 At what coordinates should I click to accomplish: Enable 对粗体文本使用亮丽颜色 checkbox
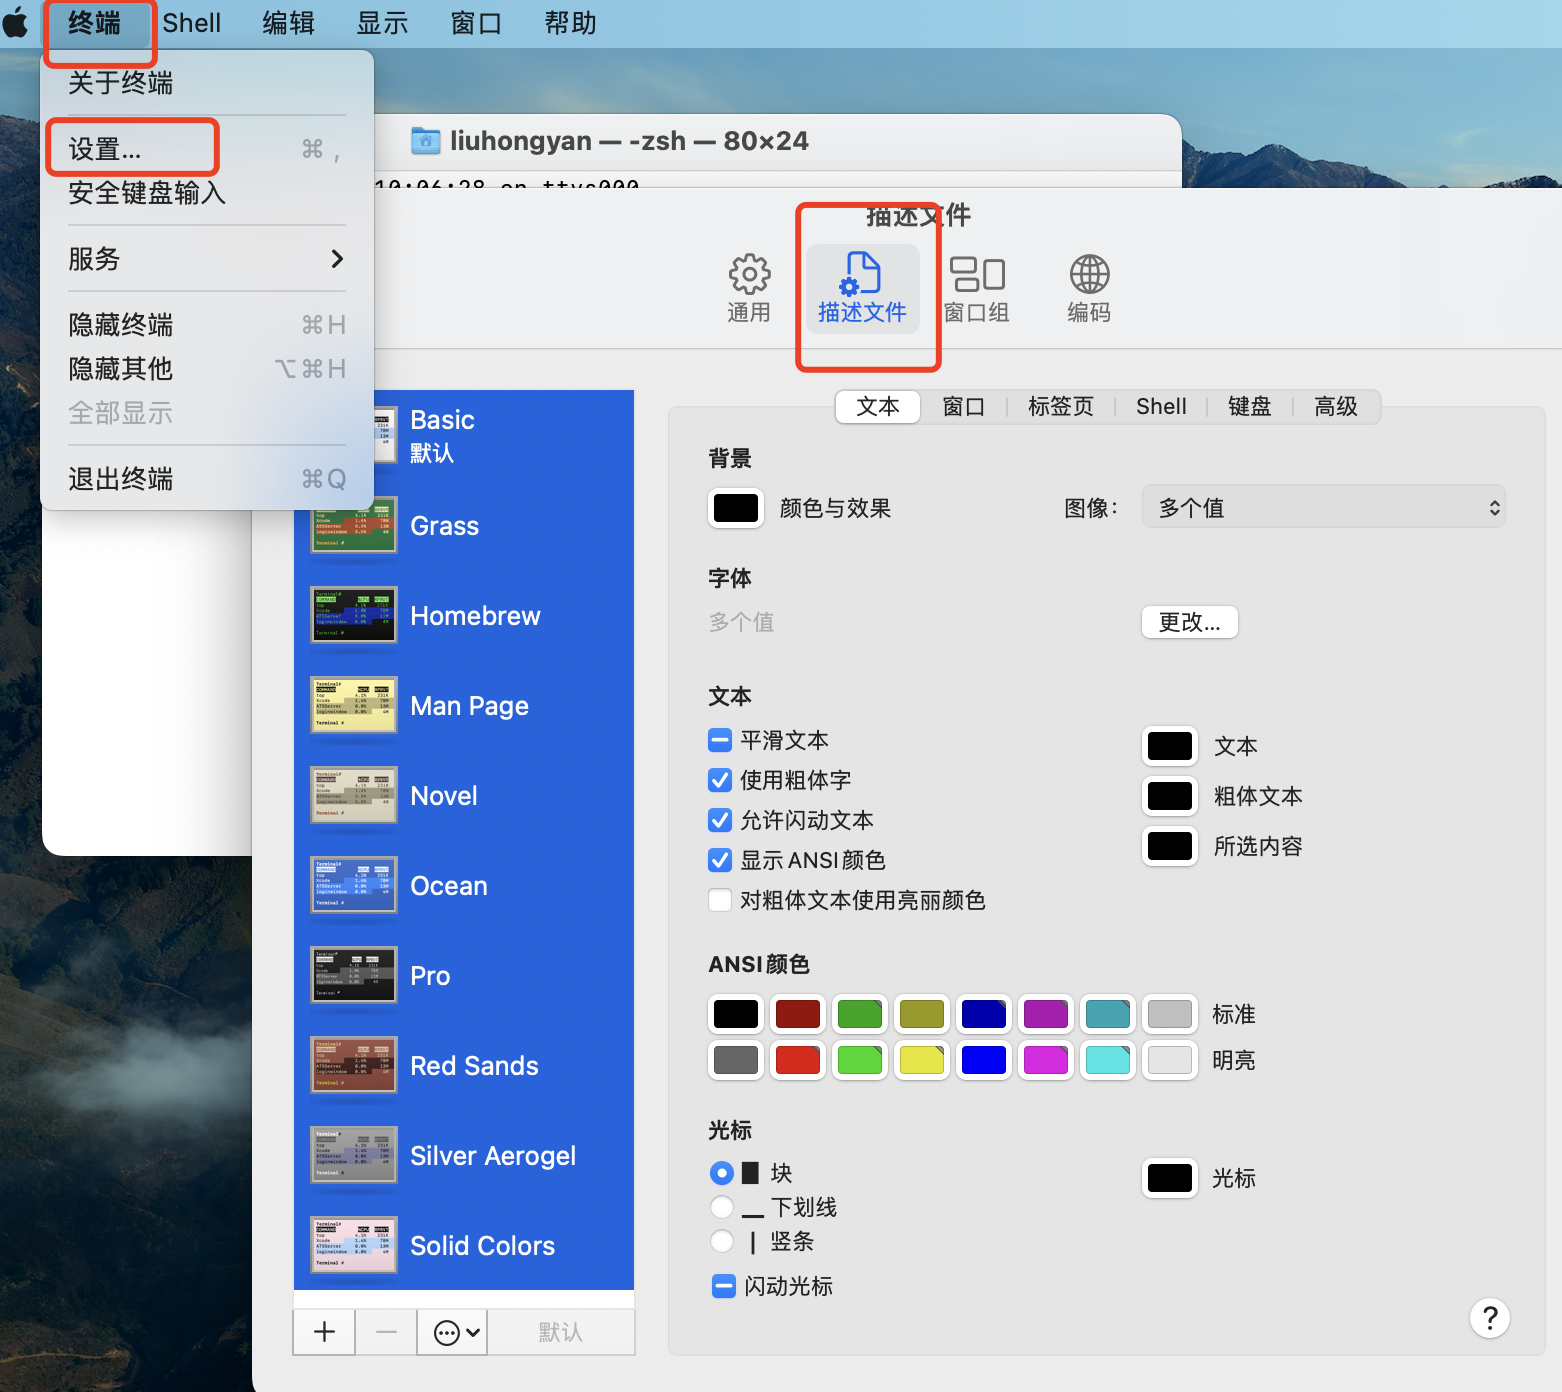720,900
